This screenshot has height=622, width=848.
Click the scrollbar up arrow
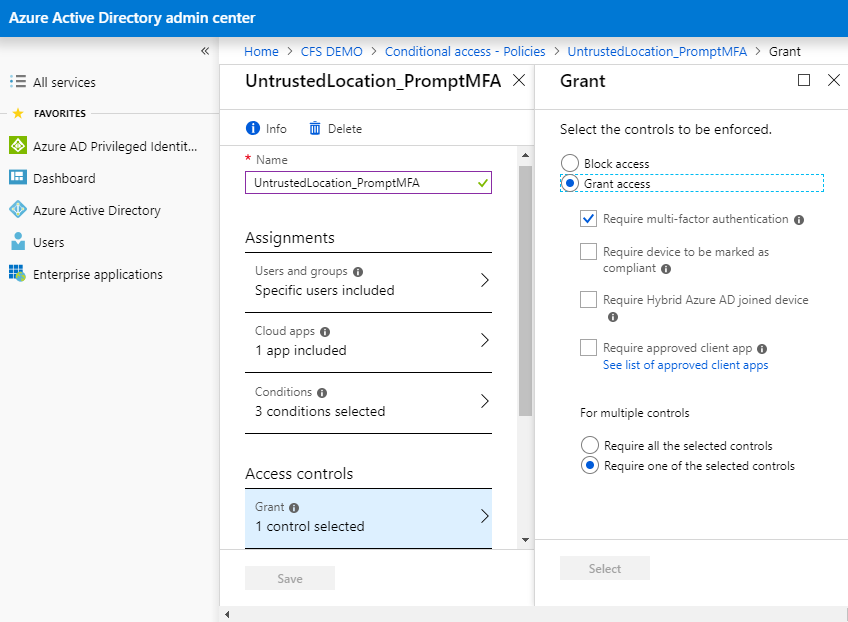coord(525,155)
